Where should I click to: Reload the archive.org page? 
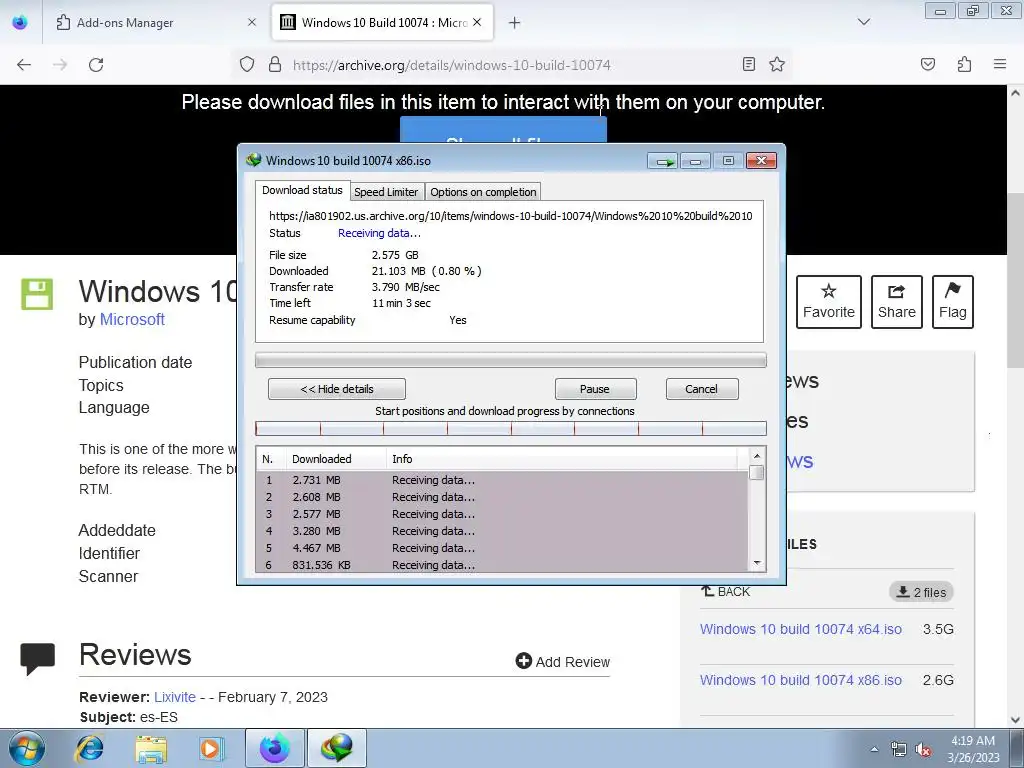(x=96, y=65)
